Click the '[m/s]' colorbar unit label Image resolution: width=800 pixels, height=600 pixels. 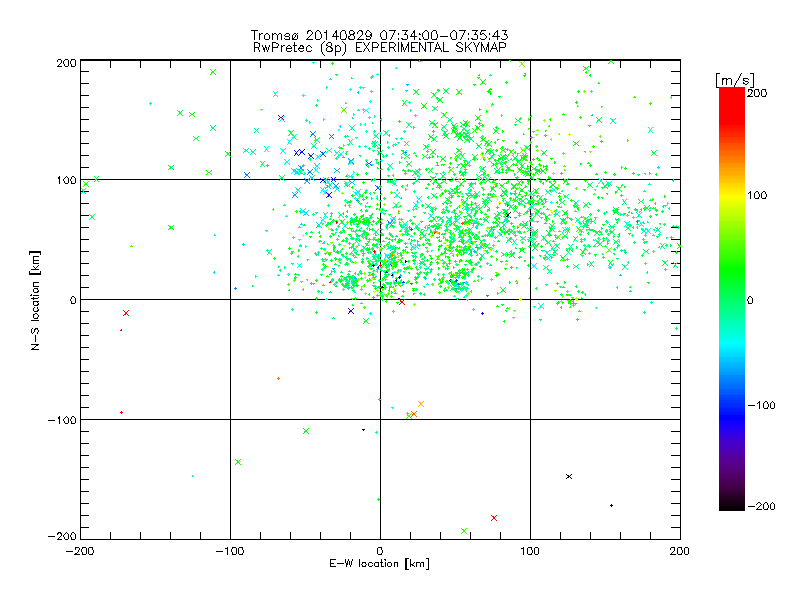click(x=734, y=80)
